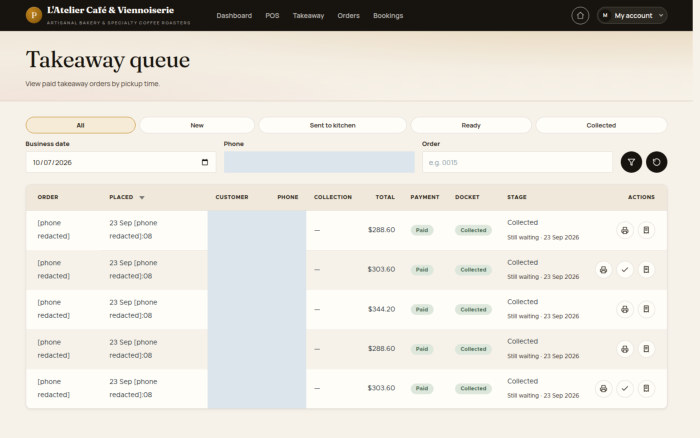The width and height of the screenshot is (700, 438).
Task: Expand the My account chevron
Action: pos(661,16)
